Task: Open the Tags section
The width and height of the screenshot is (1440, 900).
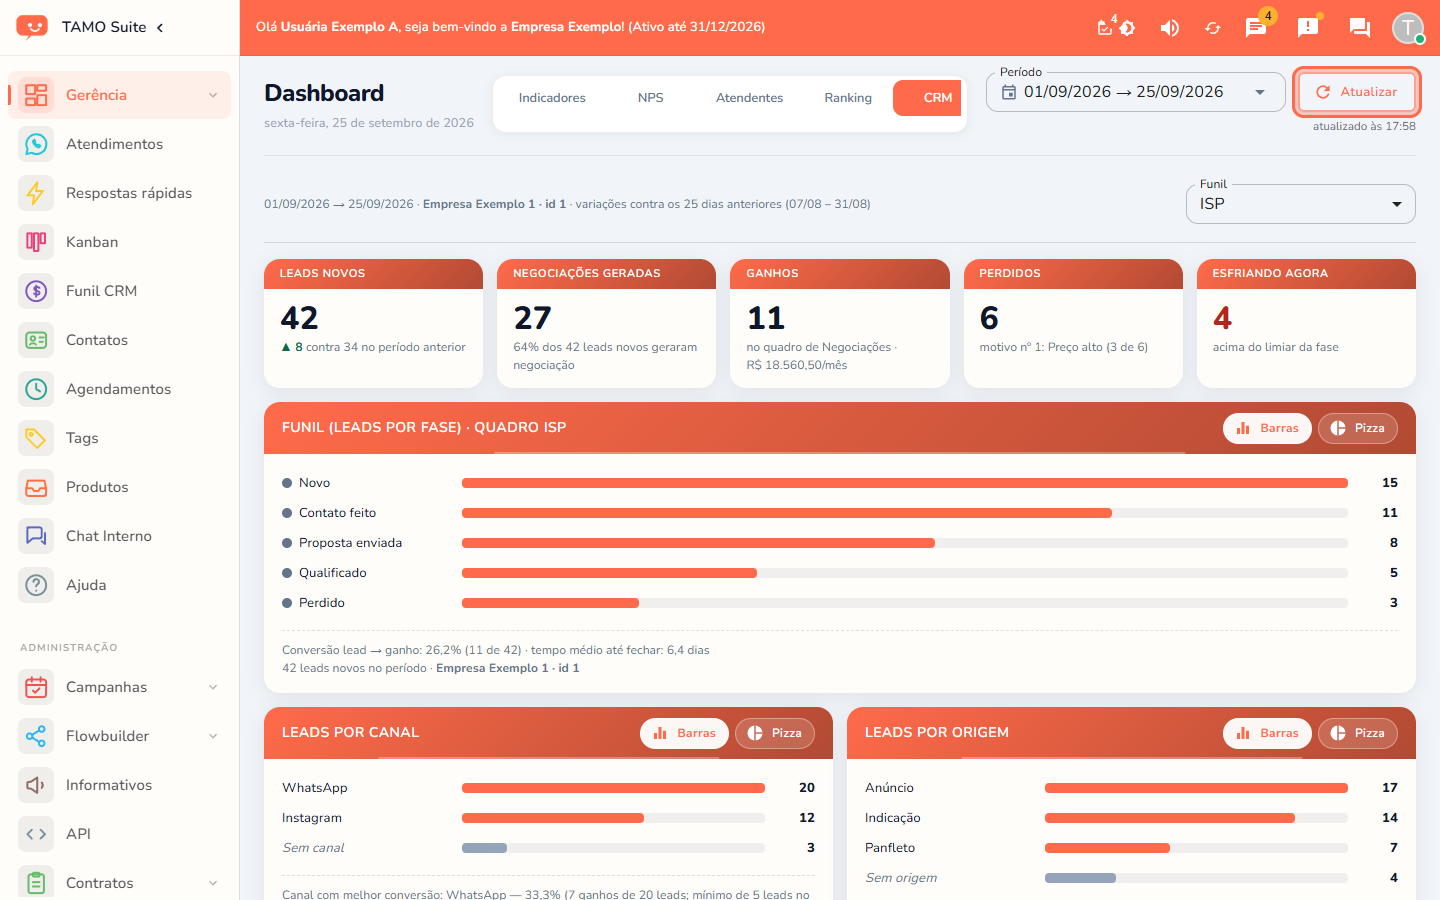Action: tap(120, 438)
